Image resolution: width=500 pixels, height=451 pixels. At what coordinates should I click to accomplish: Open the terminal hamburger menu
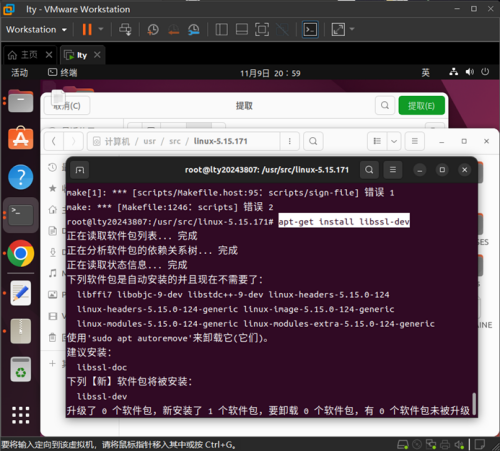pyautogui.click(x=393, y=170)
